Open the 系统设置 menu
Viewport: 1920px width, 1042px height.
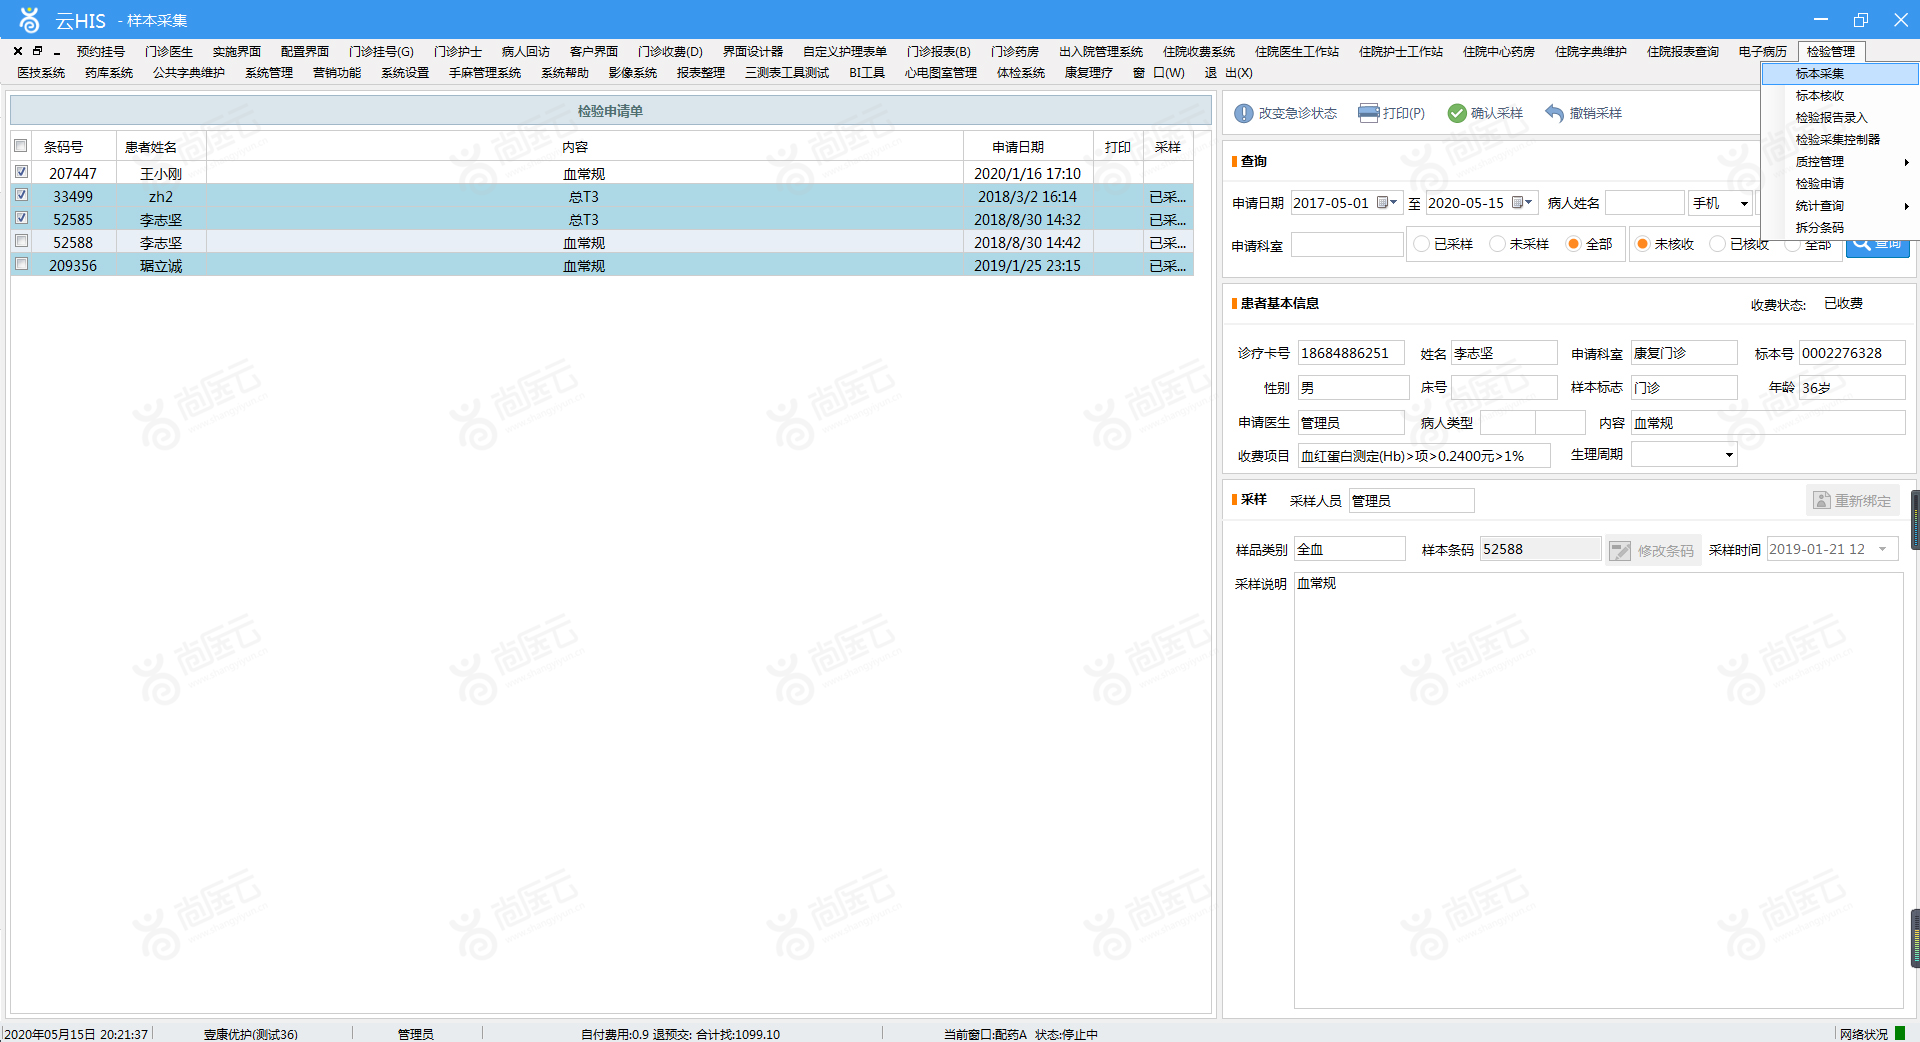405,73
